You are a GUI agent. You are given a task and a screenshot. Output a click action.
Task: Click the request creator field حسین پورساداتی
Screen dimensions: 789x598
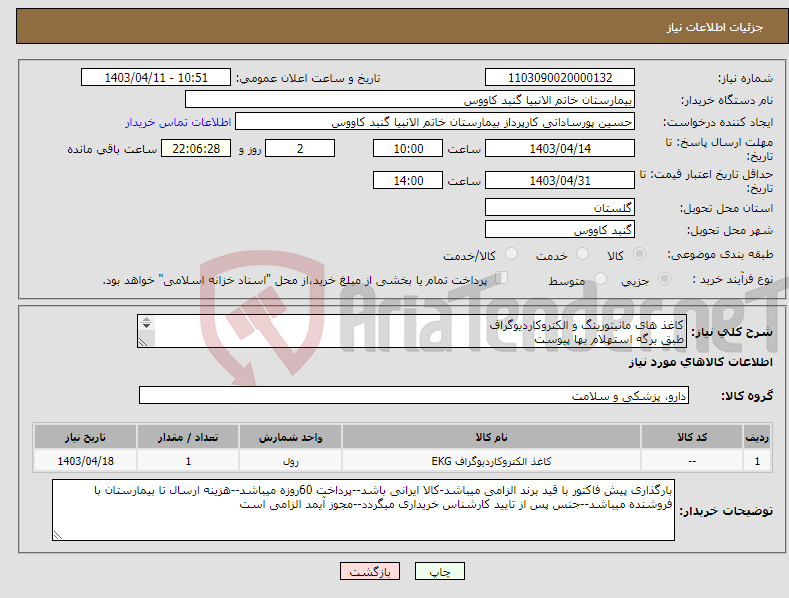[435, 122]
